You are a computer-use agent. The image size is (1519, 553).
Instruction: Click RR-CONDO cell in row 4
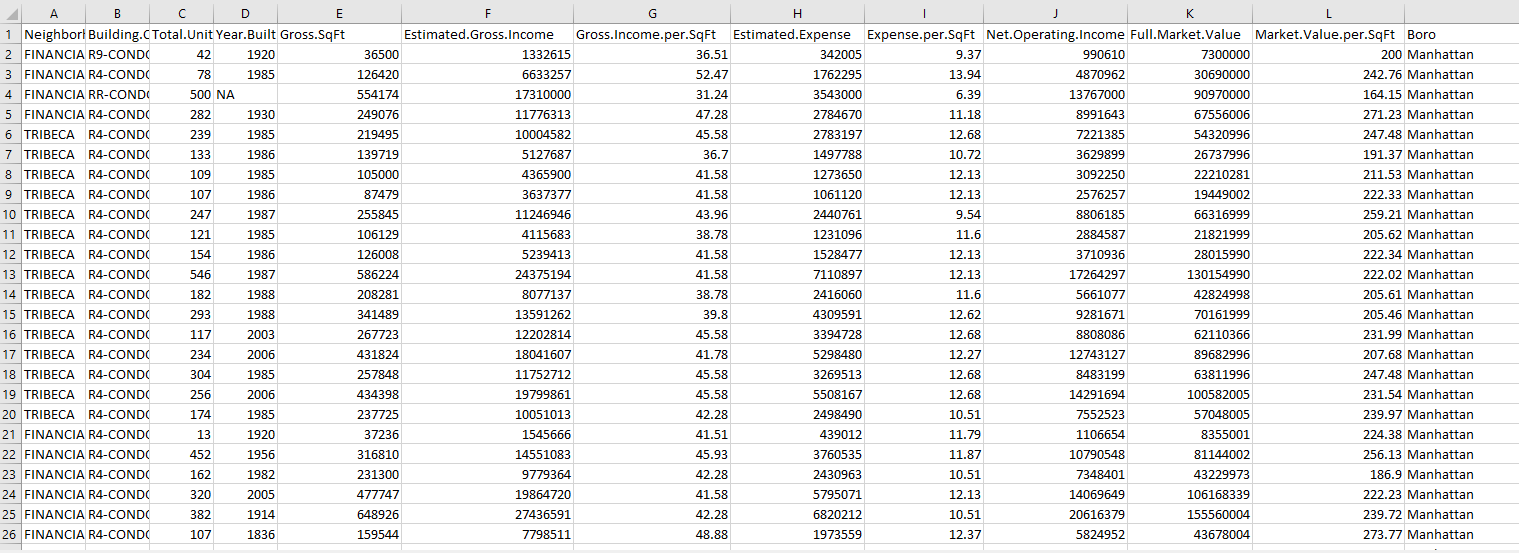pos(117,94)
